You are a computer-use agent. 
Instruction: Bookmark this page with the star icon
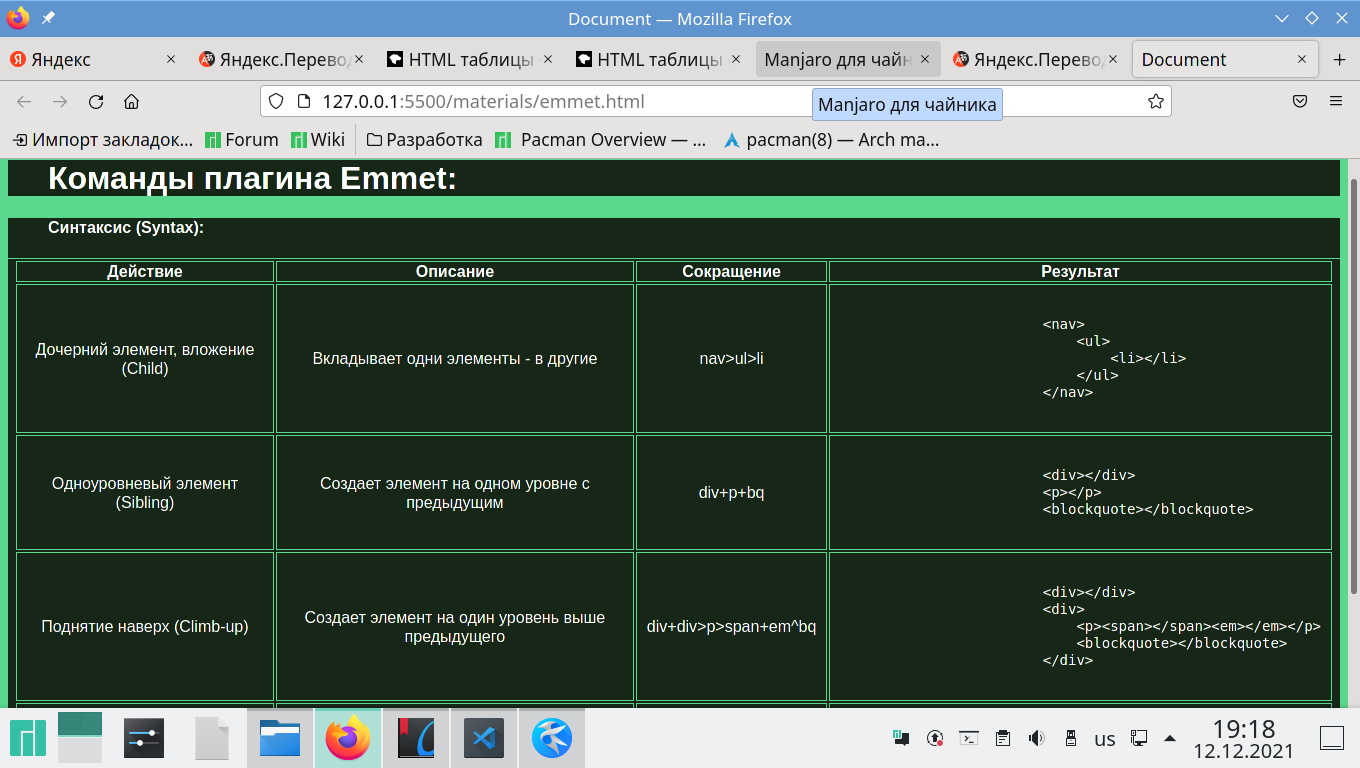pos(1155,101)
